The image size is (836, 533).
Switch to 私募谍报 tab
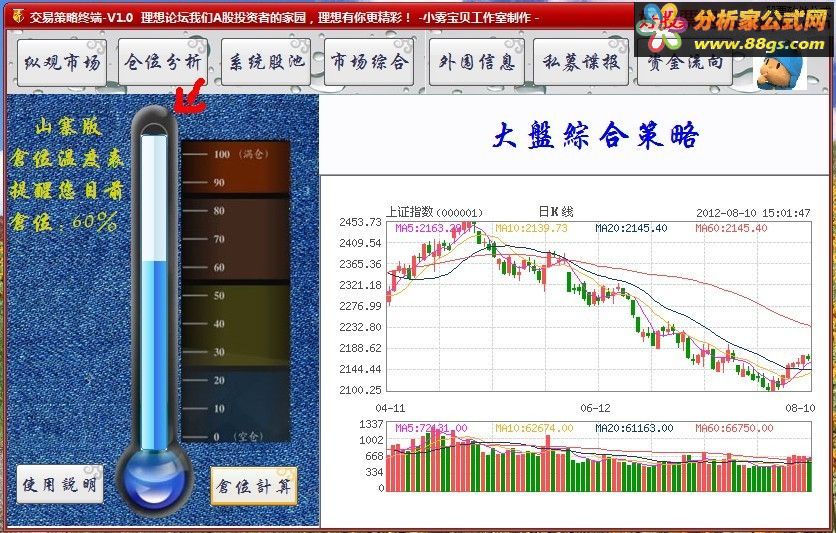tap(581, 62)
